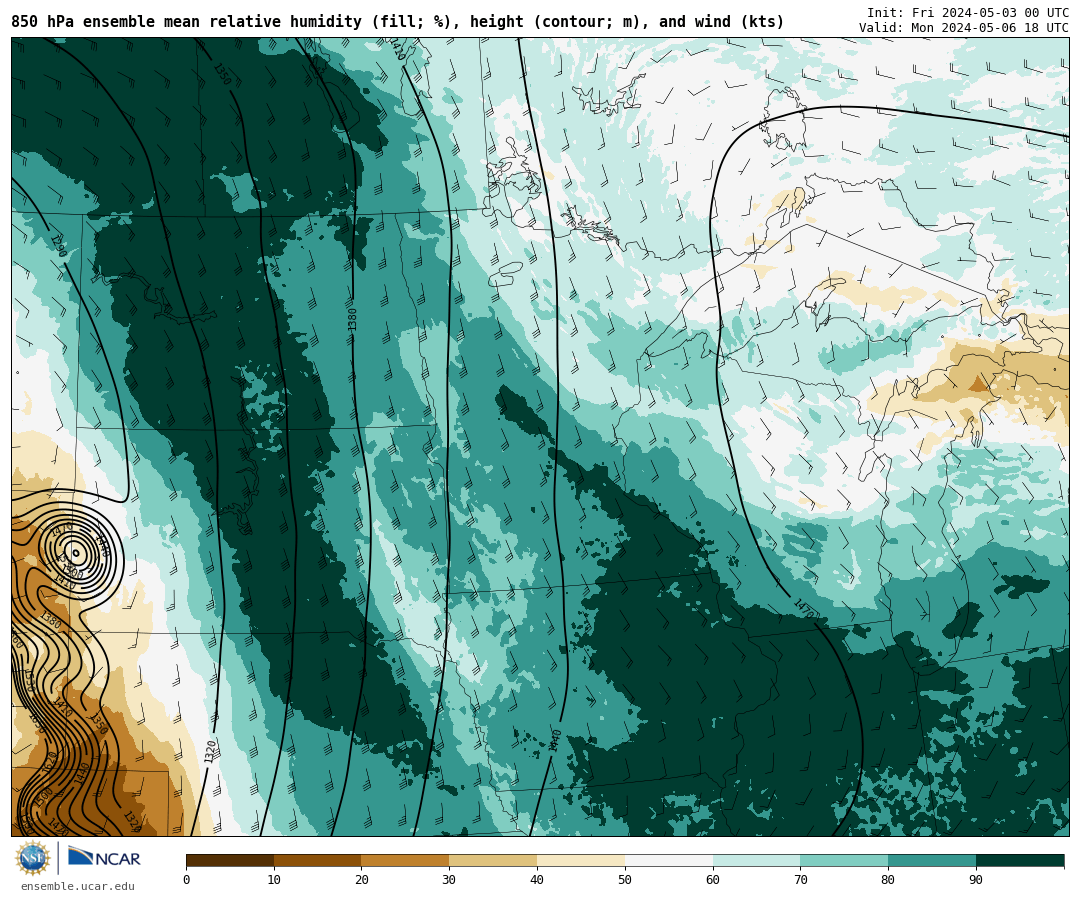1080x899 pixels.
Task: Click the center of the closed low contours
Action: [75, 552]
